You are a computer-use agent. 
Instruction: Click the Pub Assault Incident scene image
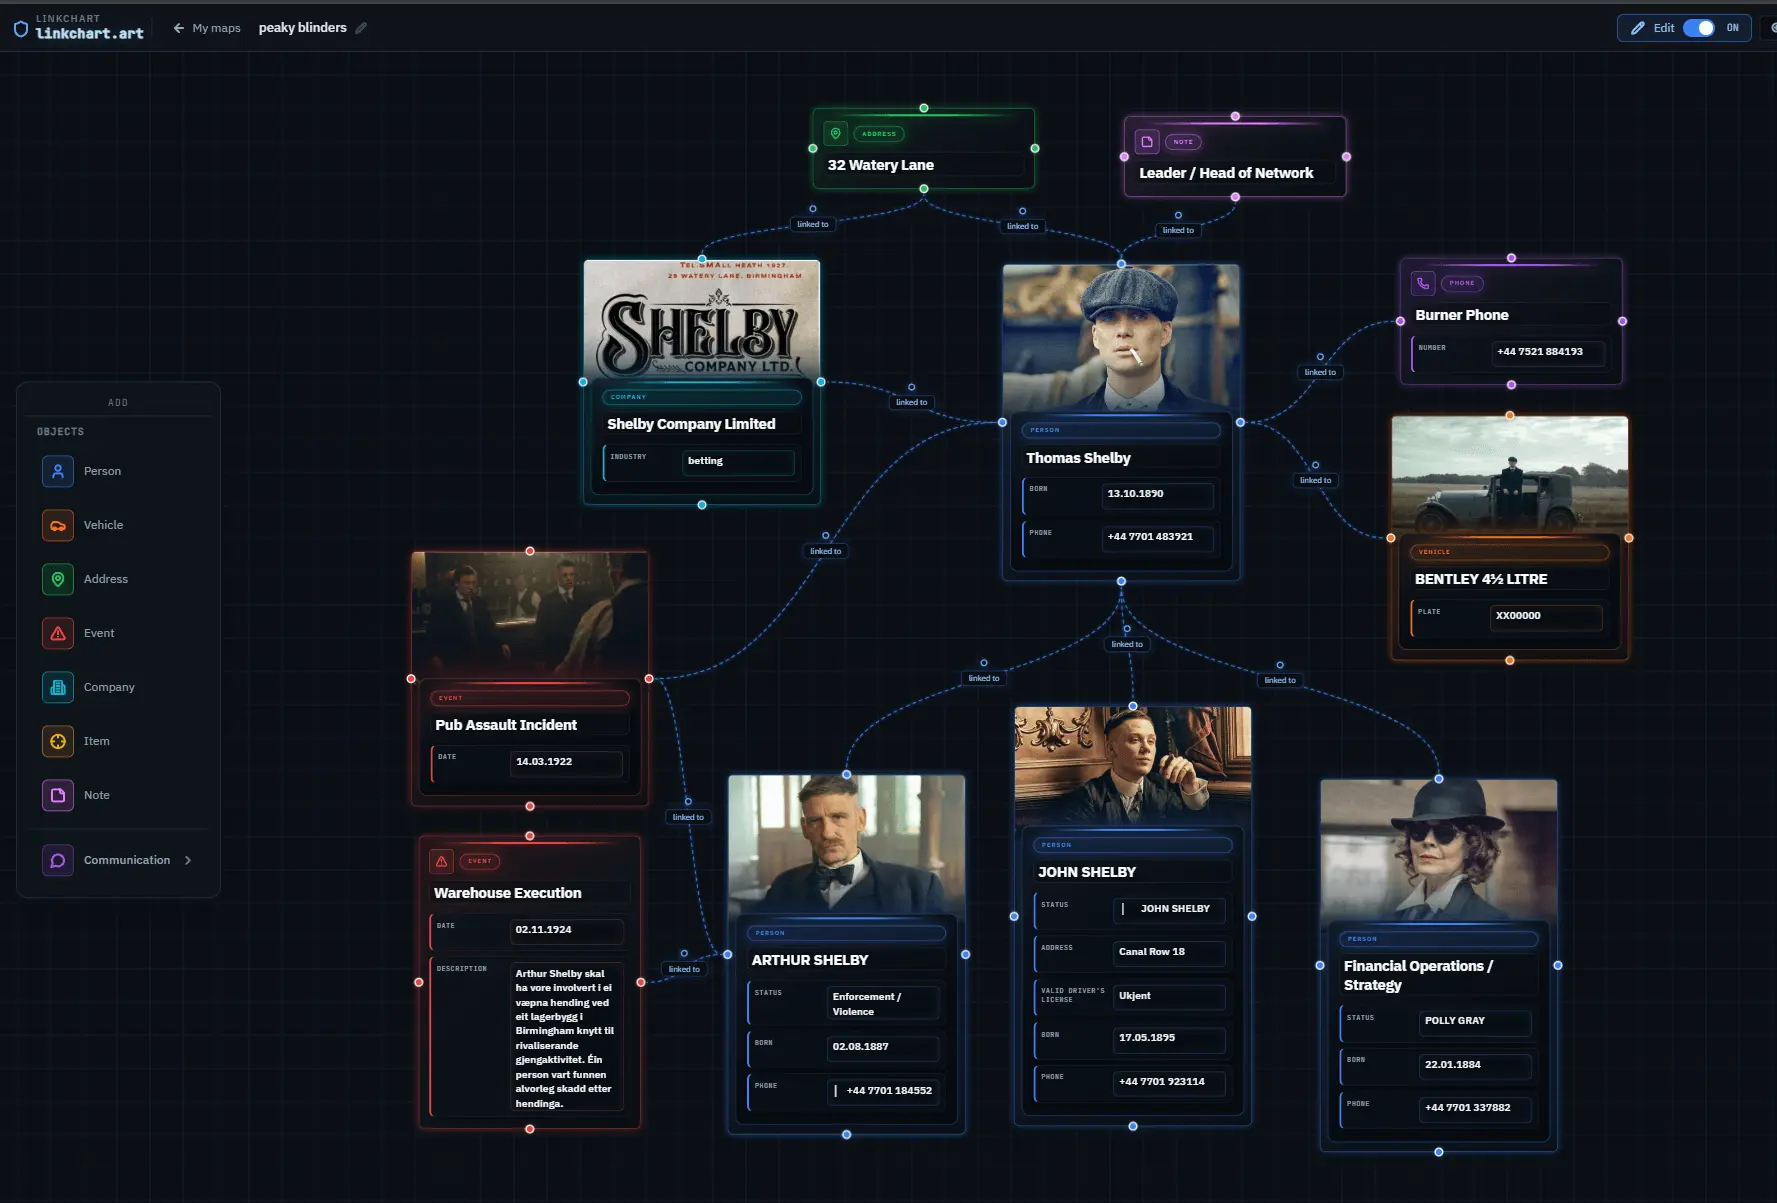click(530, 615)
